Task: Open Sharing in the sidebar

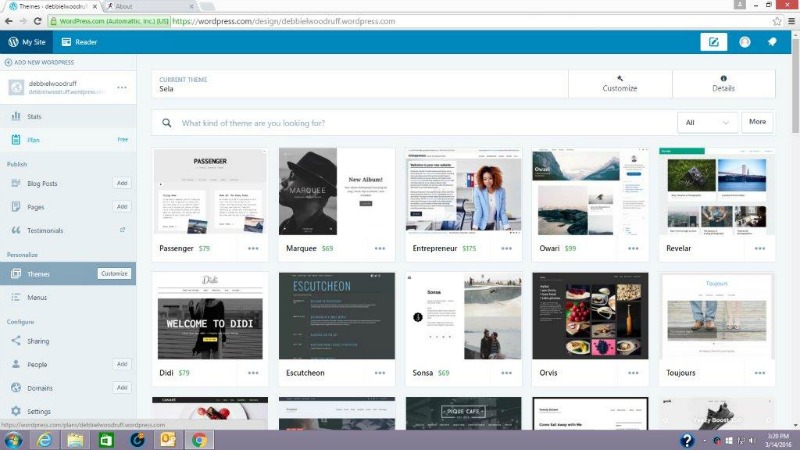Action: pyautogui.click(x=38, y=341)
